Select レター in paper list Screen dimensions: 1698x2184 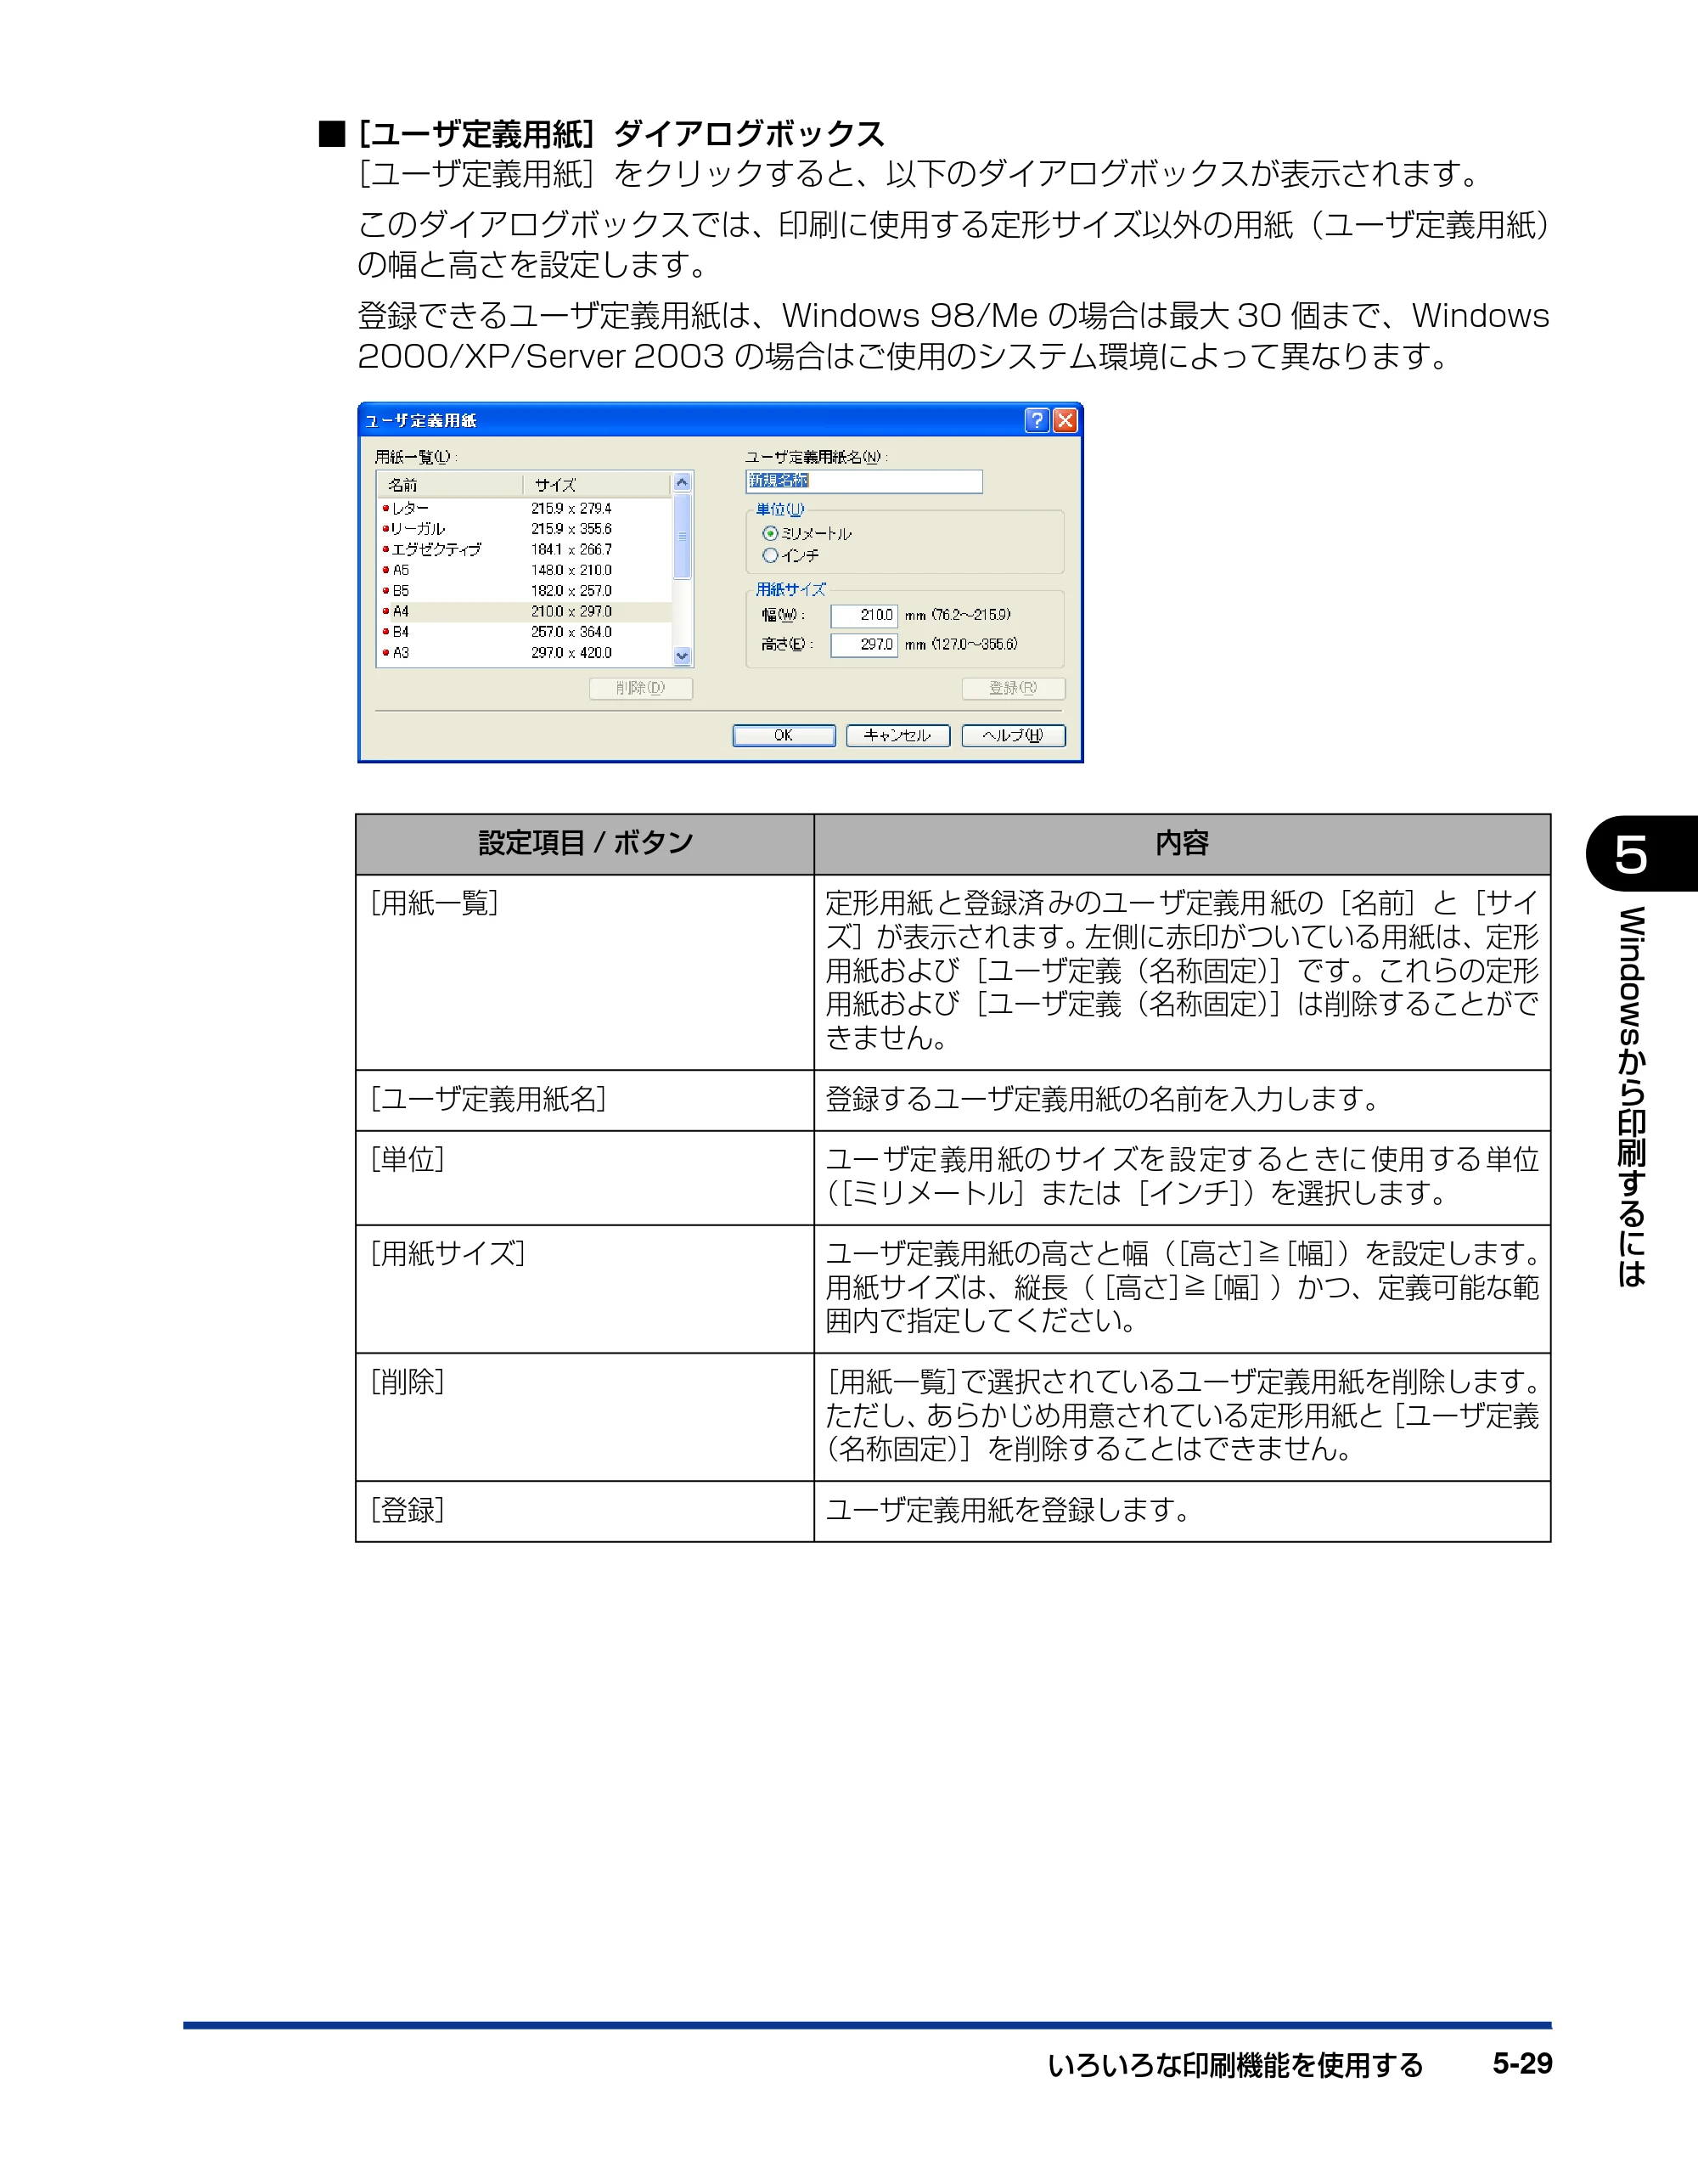point(525,509)
